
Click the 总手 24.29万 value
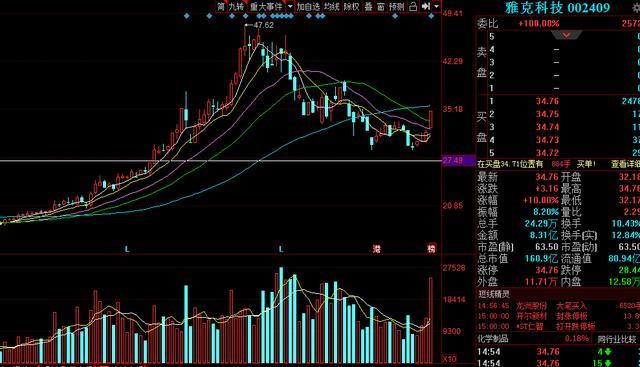click(541, 224)
